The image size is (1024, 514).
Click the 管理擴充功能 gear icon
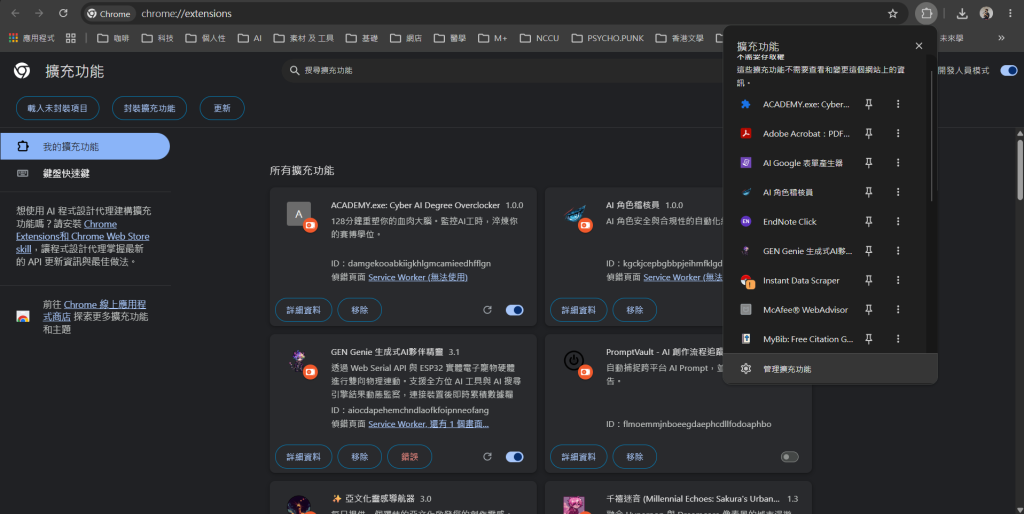(x=746, y=369)
